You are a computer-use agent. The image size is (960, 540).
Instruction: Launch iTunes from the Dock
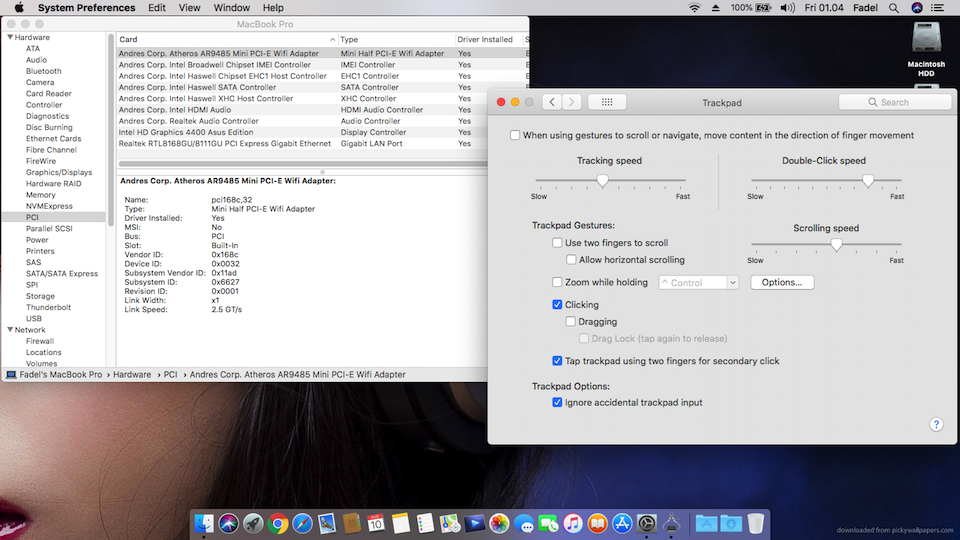pos(572,524)
